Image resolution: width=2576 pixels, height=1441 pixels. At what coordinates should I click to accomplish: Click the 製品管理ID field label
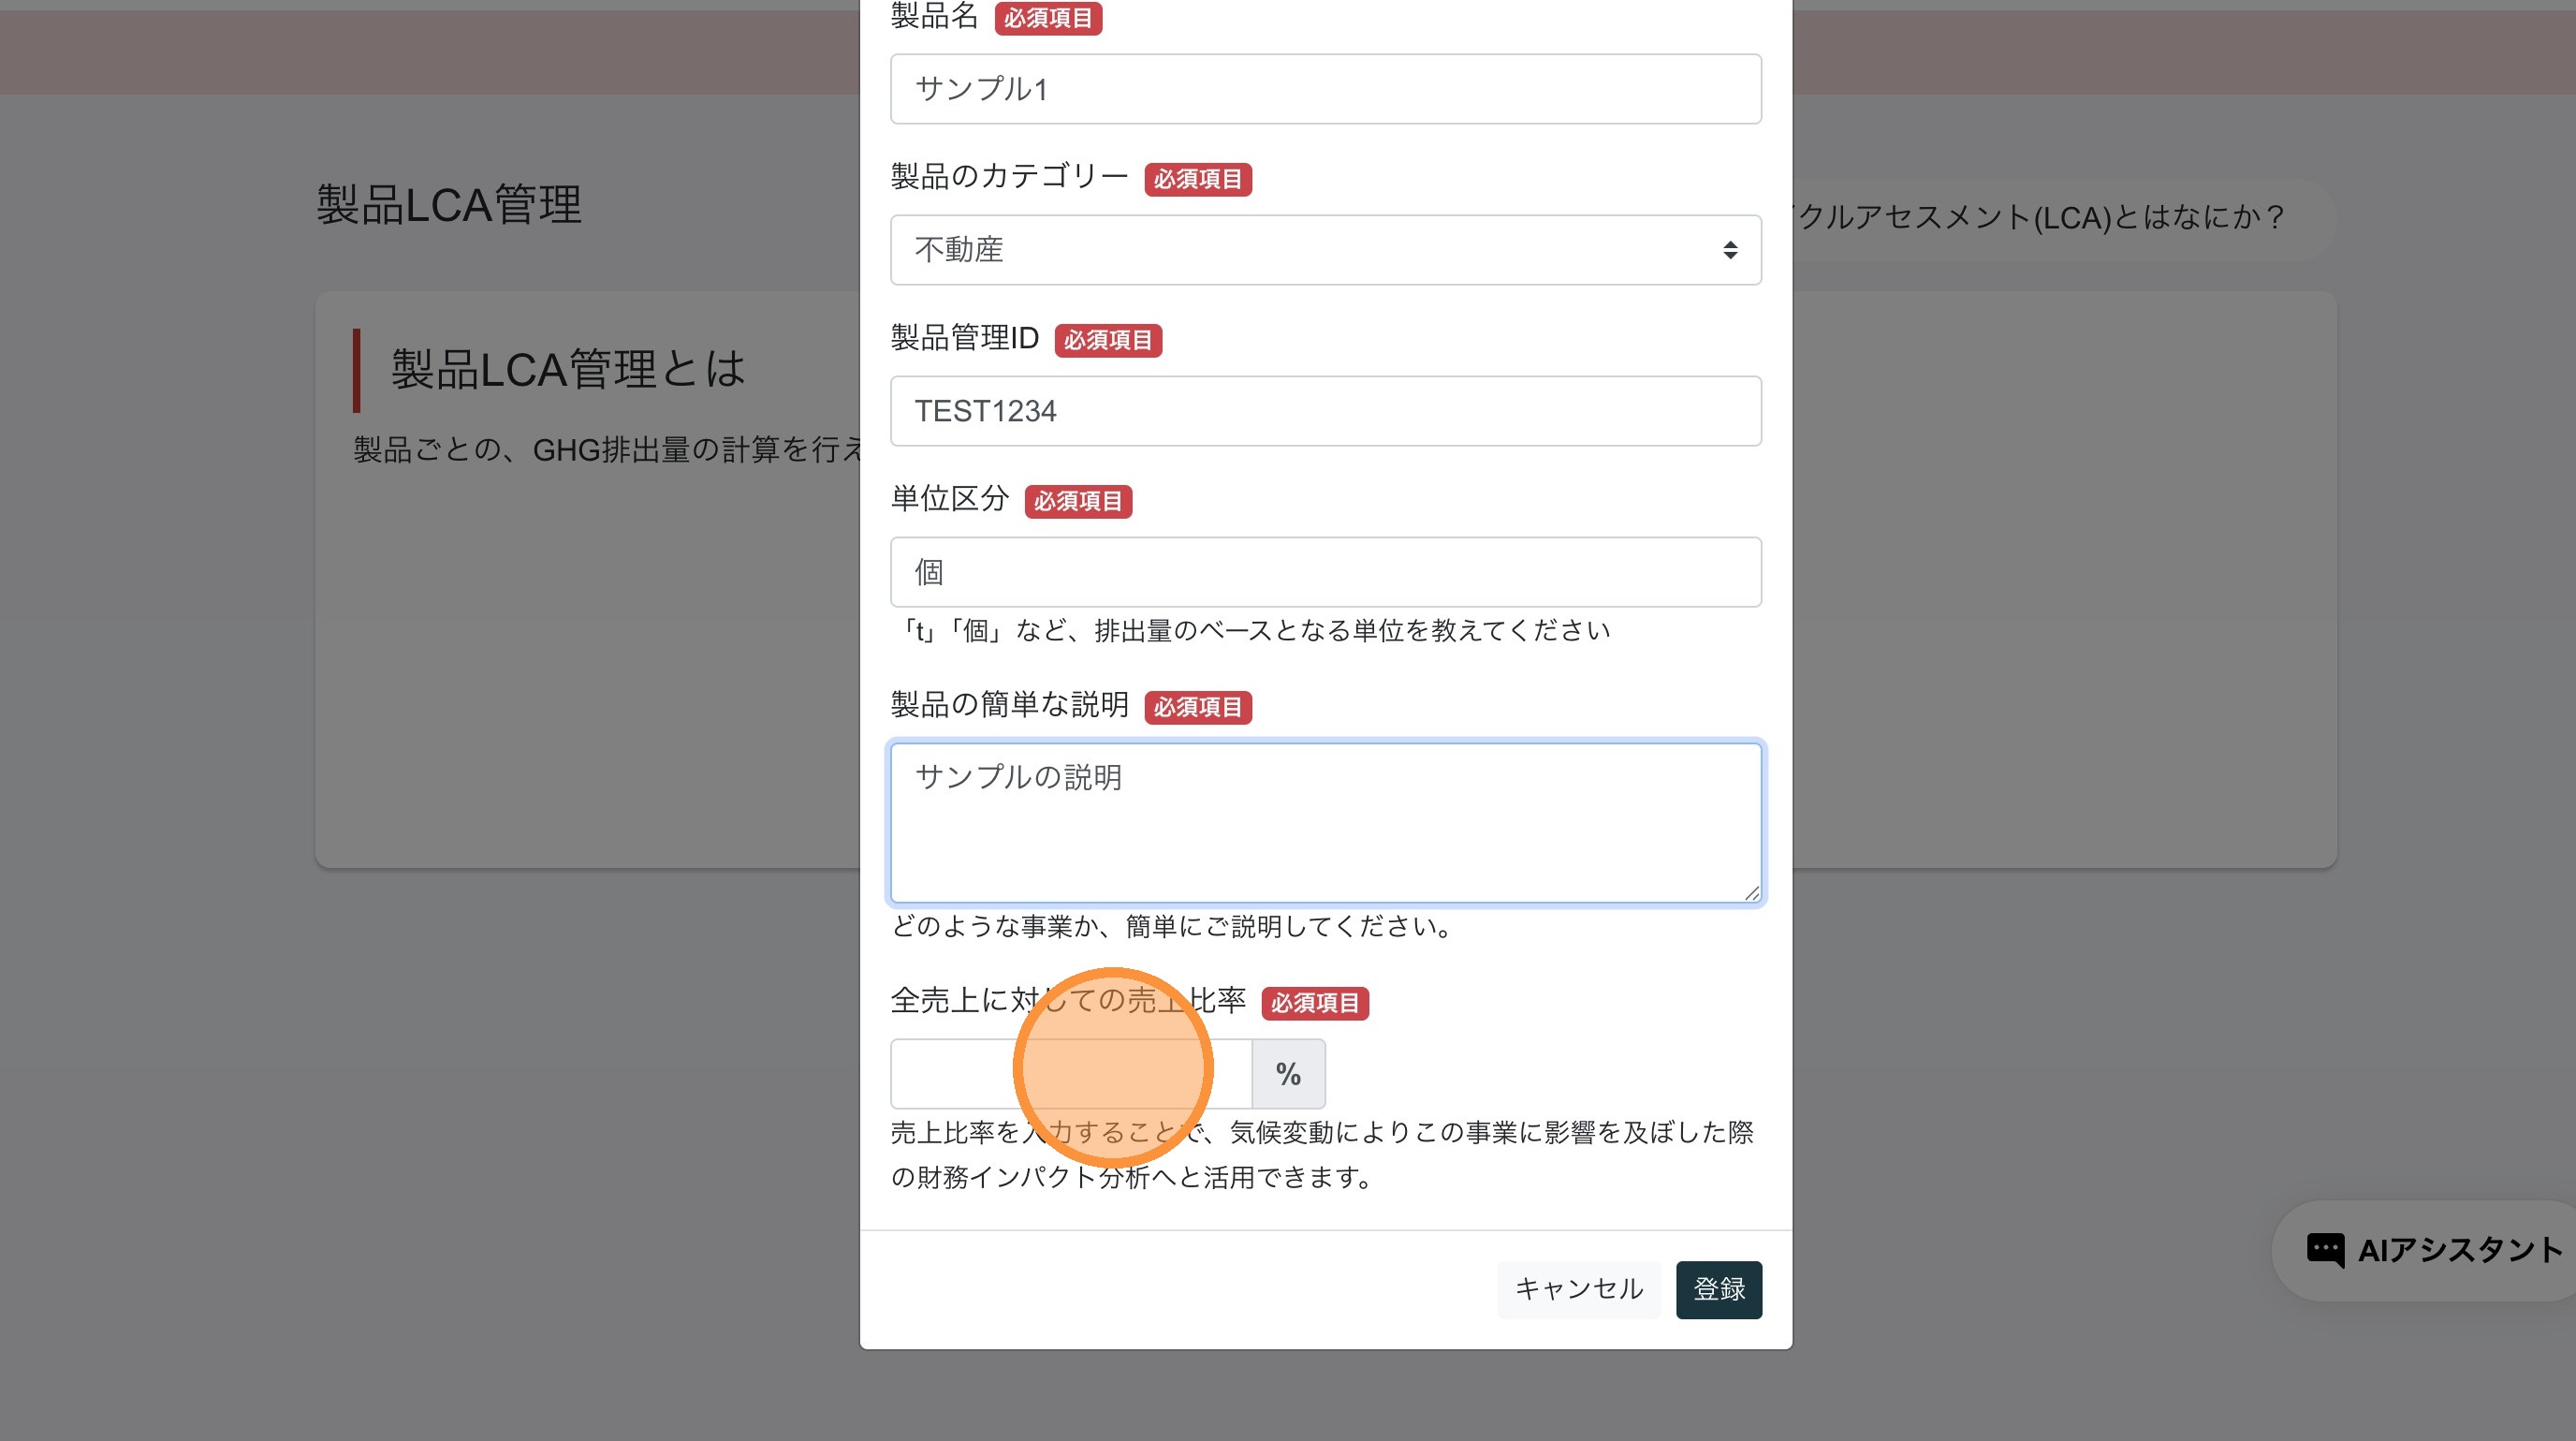click(964, 338)
